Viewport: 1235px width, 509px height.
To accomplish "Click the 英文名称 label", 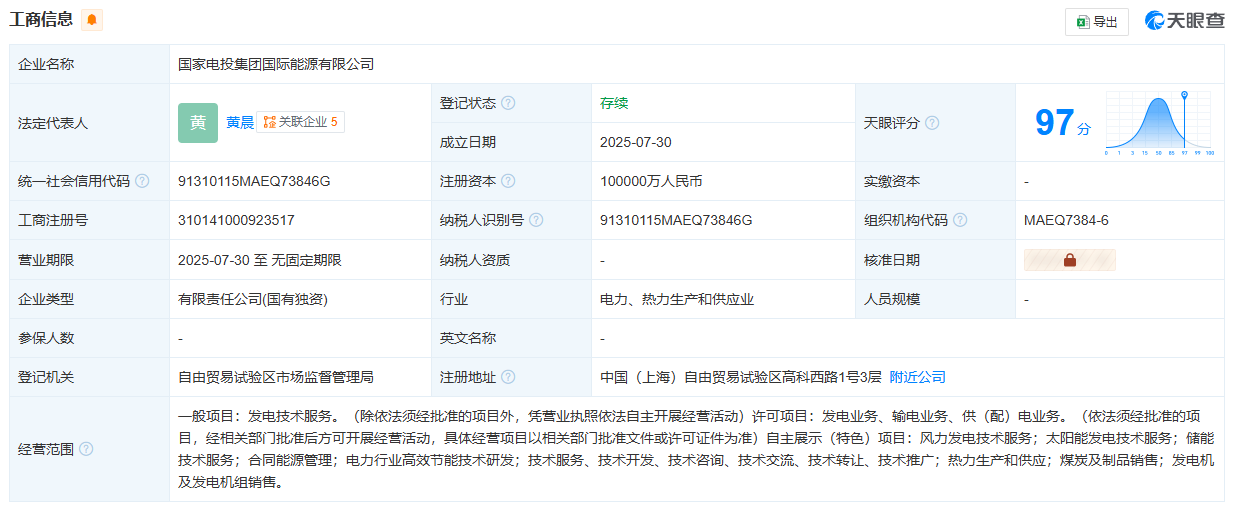I will [468, 338].
